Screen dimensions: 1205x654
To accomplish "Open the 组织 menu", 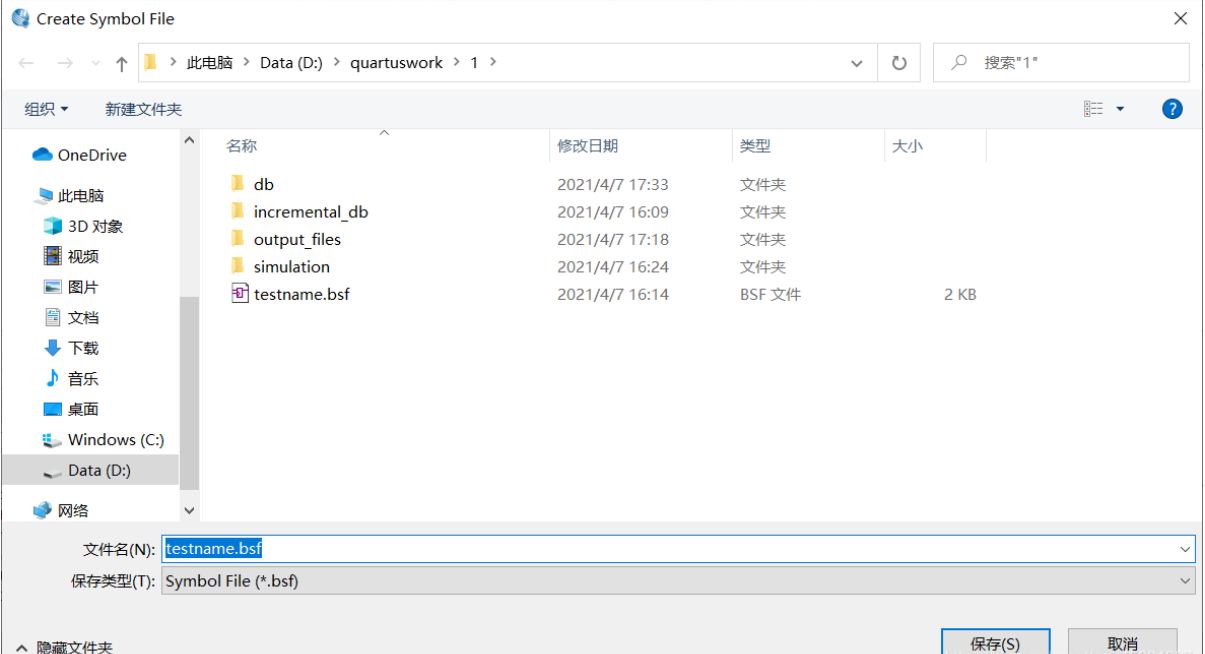I will (x=47, y=109).
